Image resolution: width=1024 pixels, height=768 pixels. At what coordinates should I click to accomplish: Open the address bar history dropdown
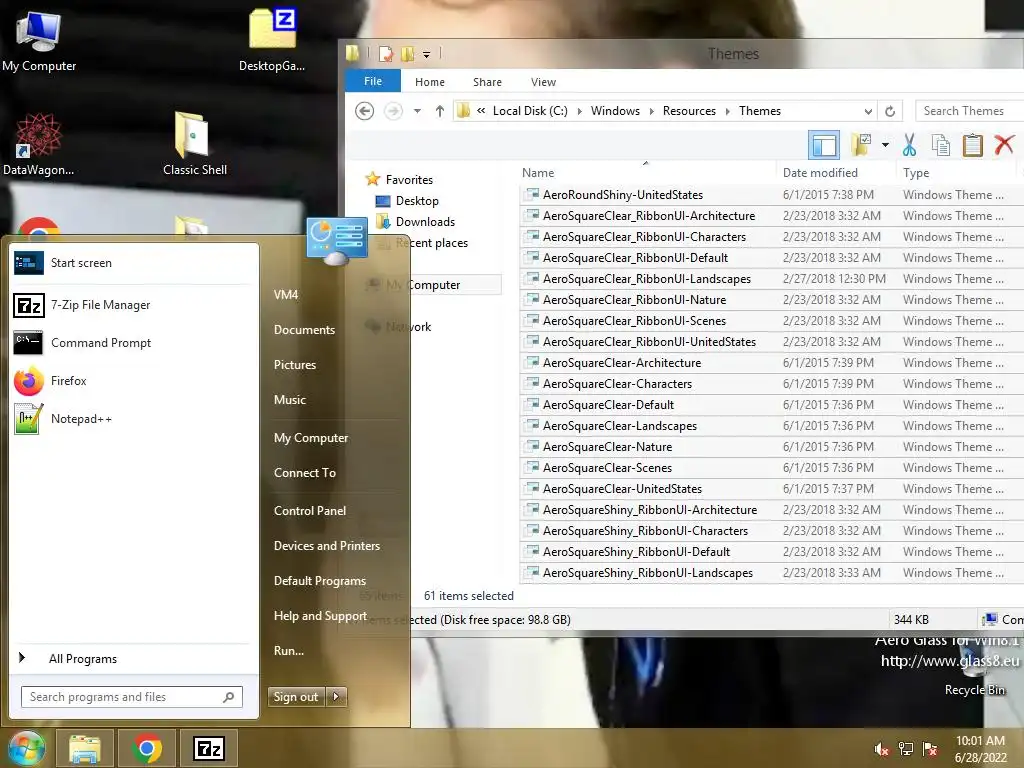(868, 111)
